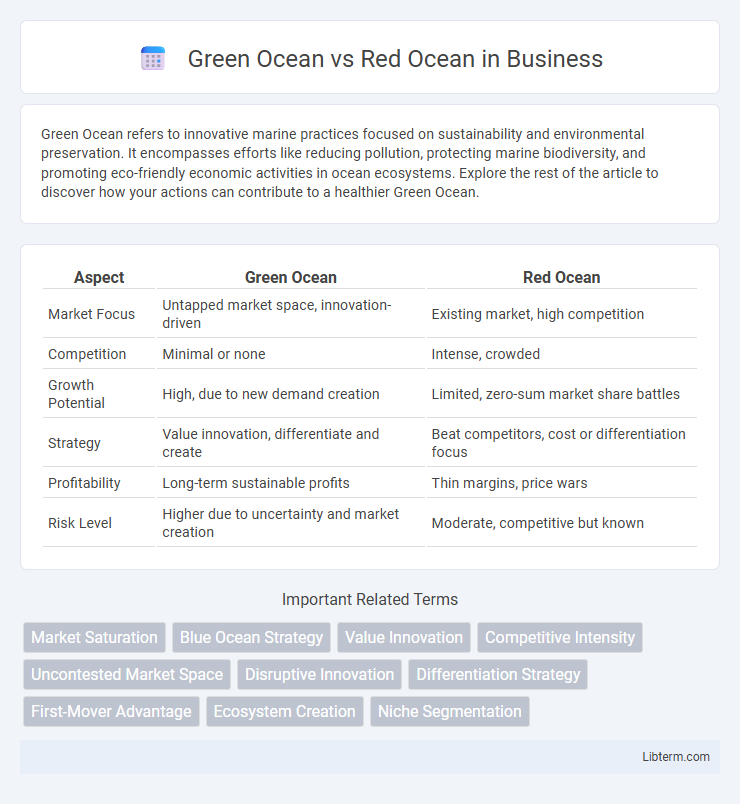This screenshot has height=804, width=740.
Task: Click the cell 'Higher due to uncertainty and market creation'
Action: (291, 523)
